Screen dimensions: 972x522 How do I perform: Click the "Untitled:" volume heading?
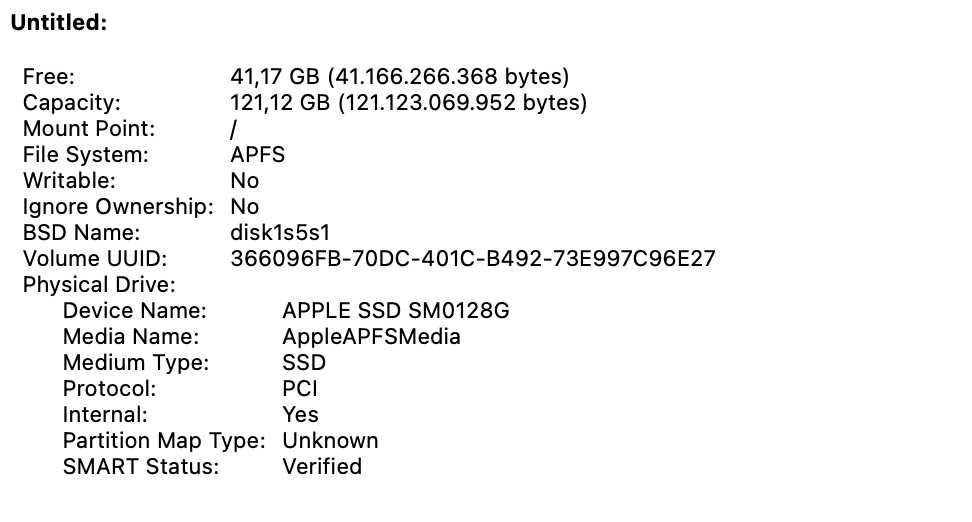[58, 23]
